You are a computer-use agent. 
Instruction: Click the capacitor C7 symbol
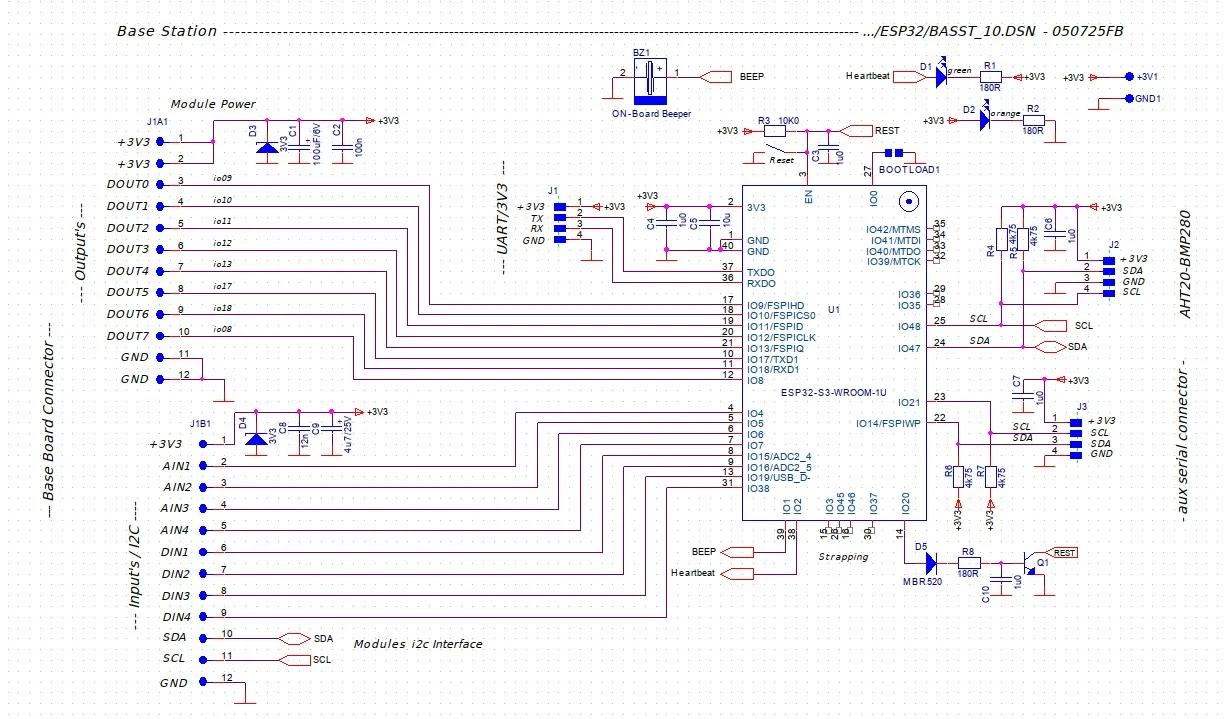(1025, 398)
